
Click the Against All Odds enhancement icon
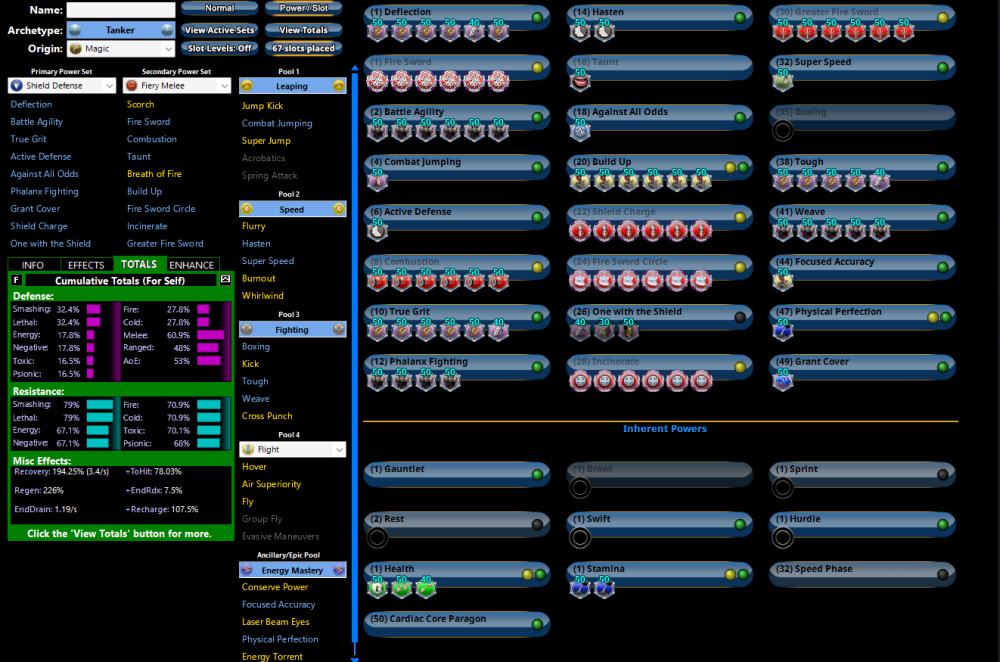coord(579,131)
